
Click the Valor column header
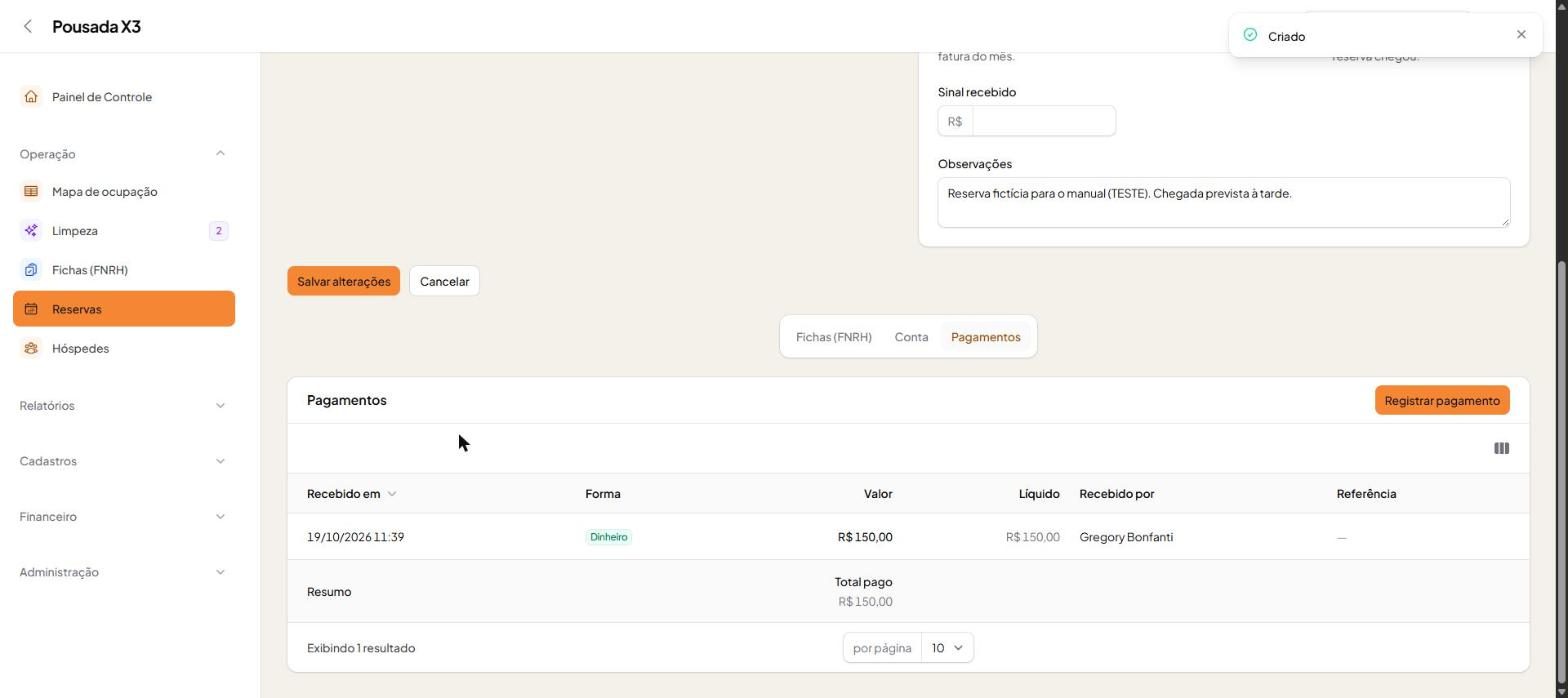[878, 494]
